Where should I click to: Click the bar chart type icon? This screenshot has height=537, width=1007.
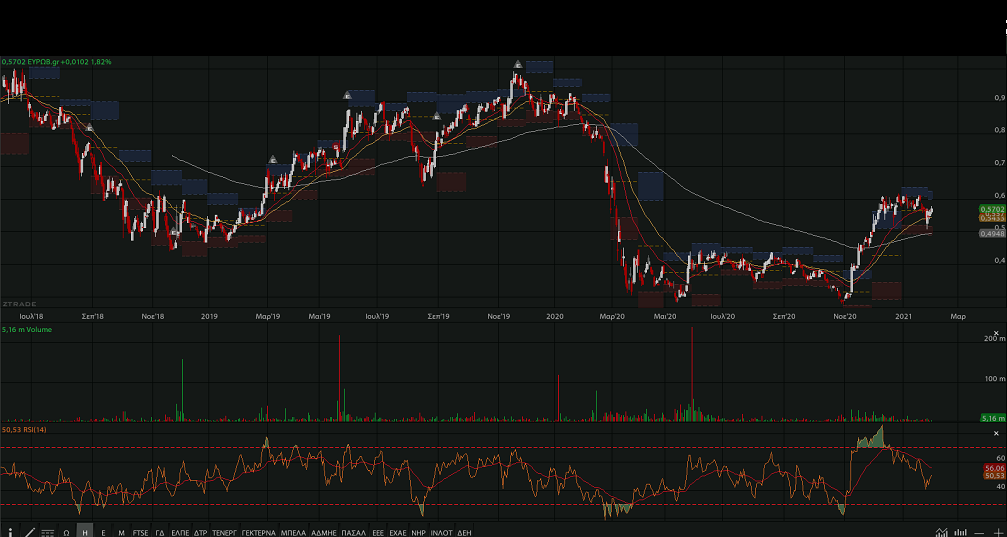coord(960,532)
